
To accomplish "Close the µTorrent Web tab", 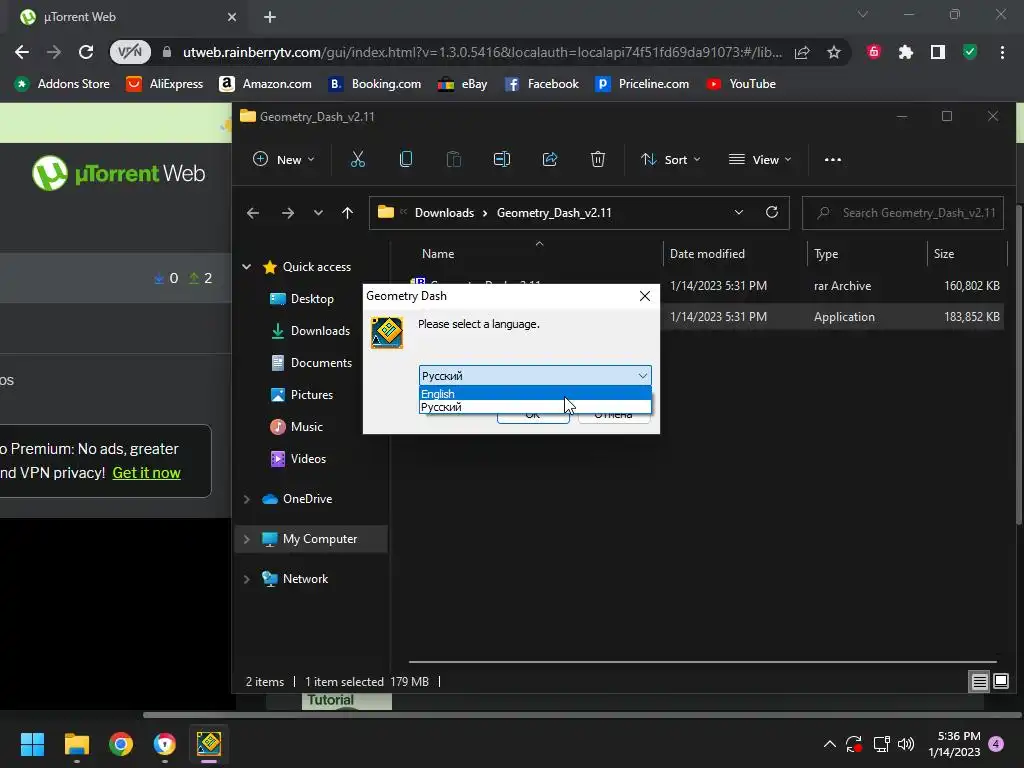I will [232, 17].
